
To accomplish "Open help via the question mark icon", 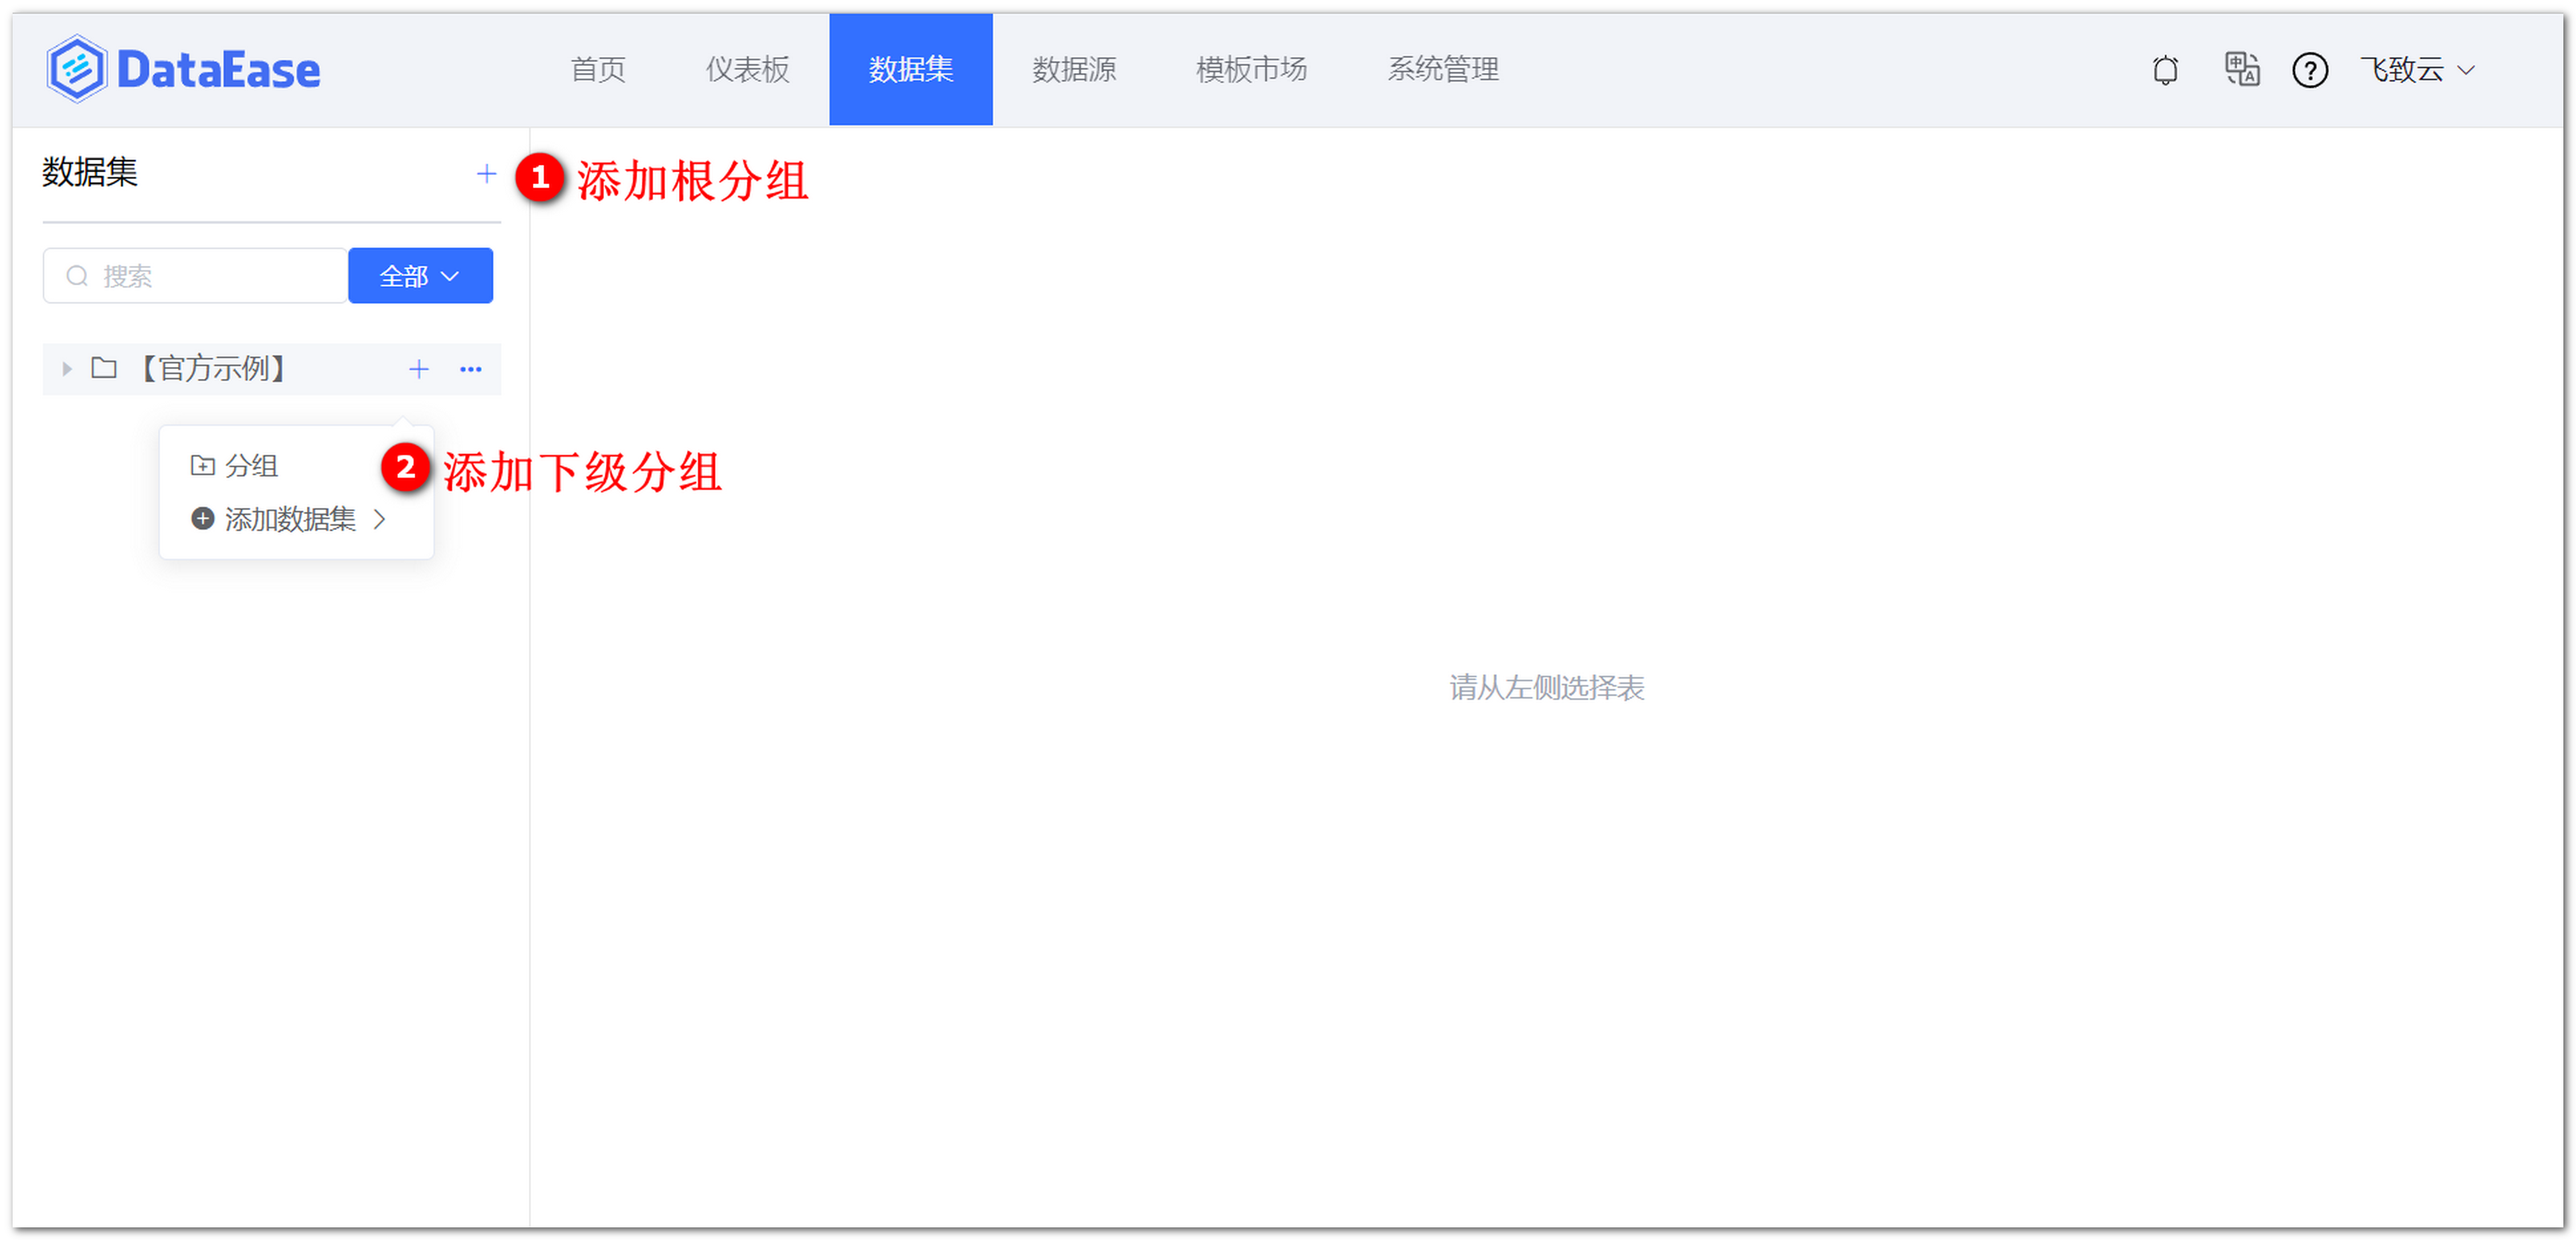I will (x=2310, y=69).
